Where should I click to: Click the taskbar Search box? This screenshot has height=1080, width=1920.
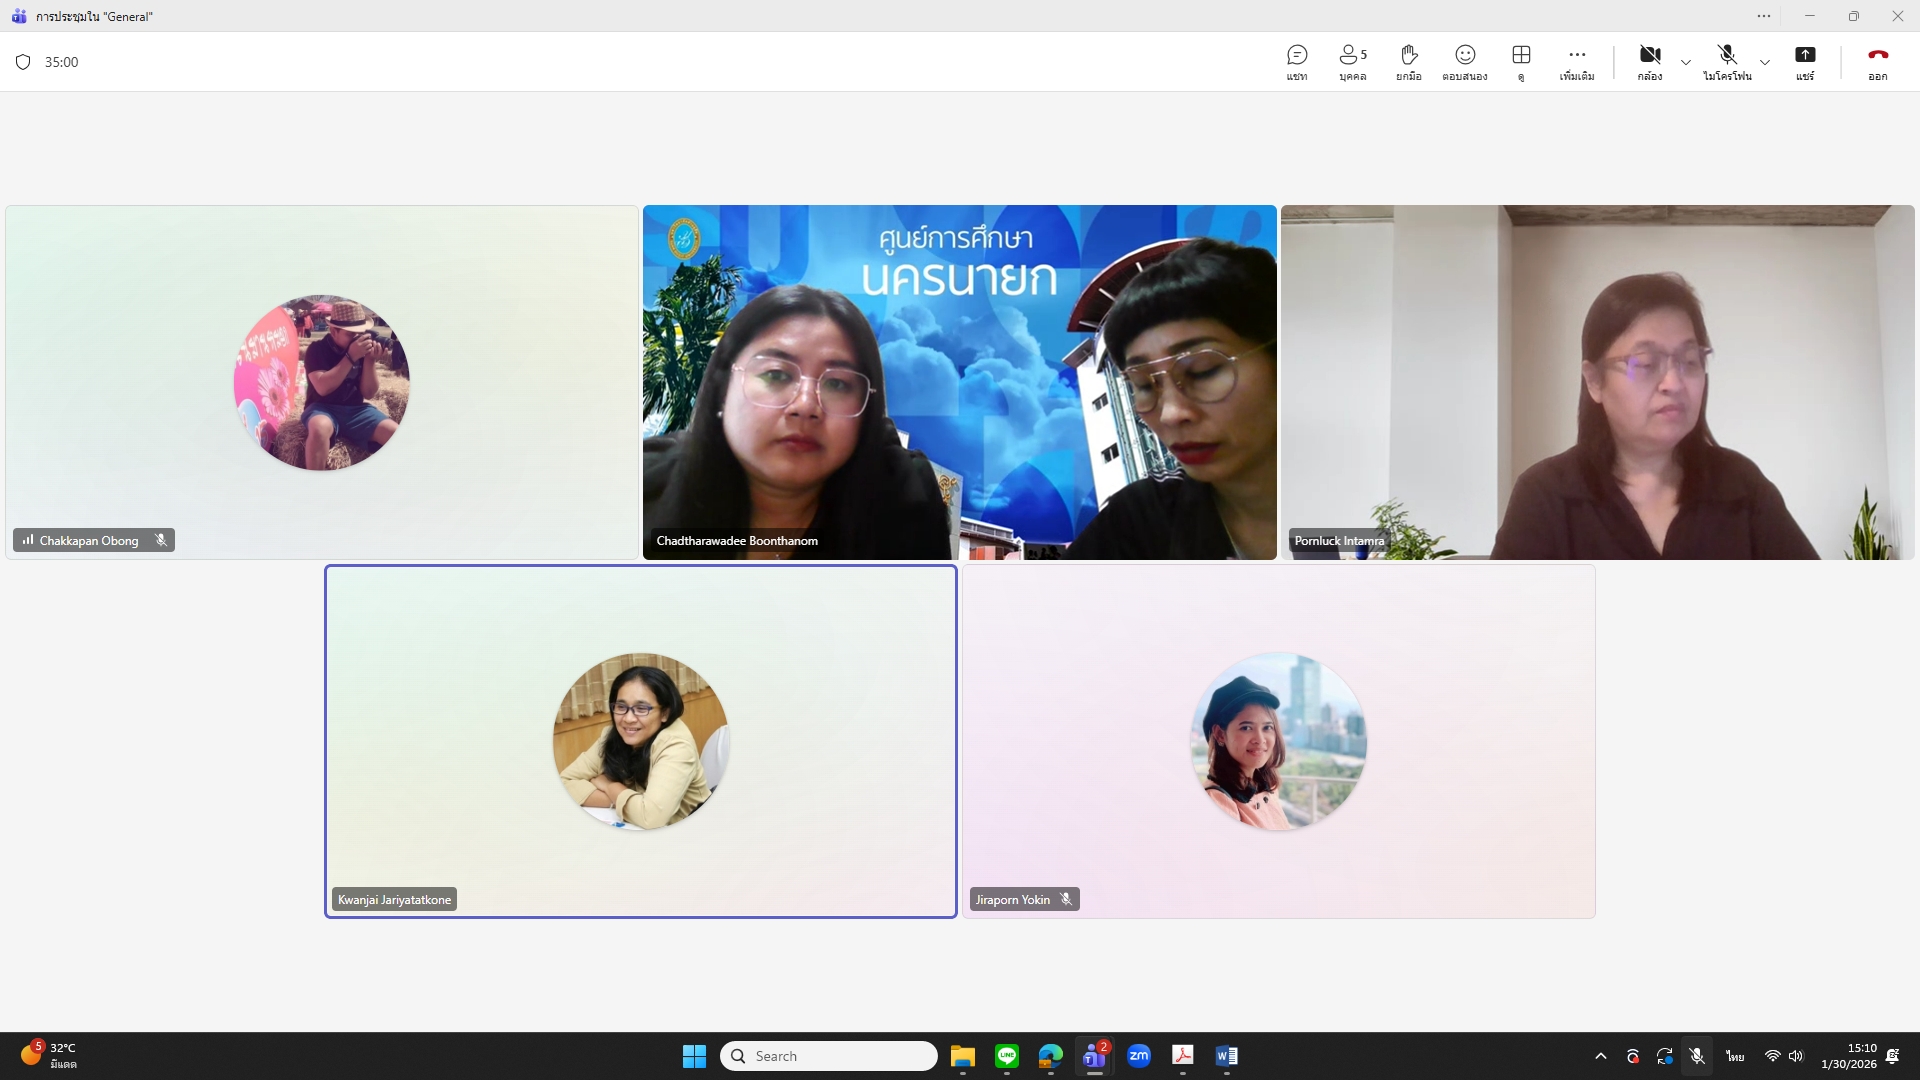[828, 1056]
